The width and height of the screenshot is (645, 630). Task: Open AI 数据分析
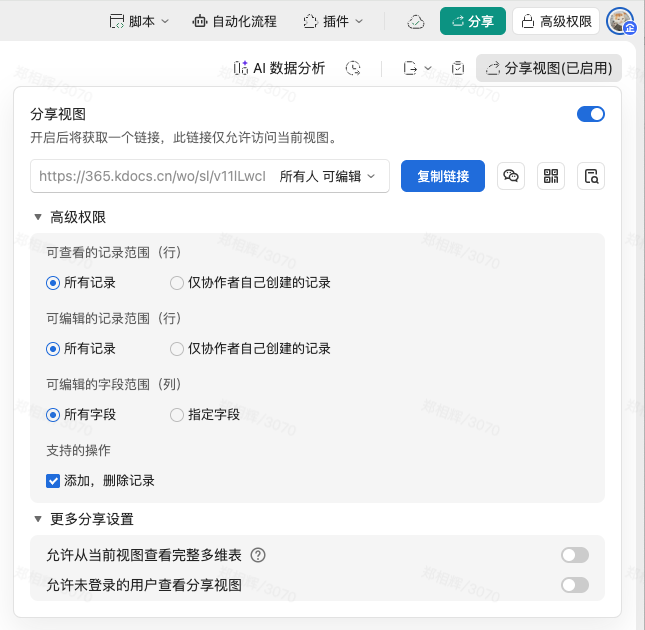(279, 68)
